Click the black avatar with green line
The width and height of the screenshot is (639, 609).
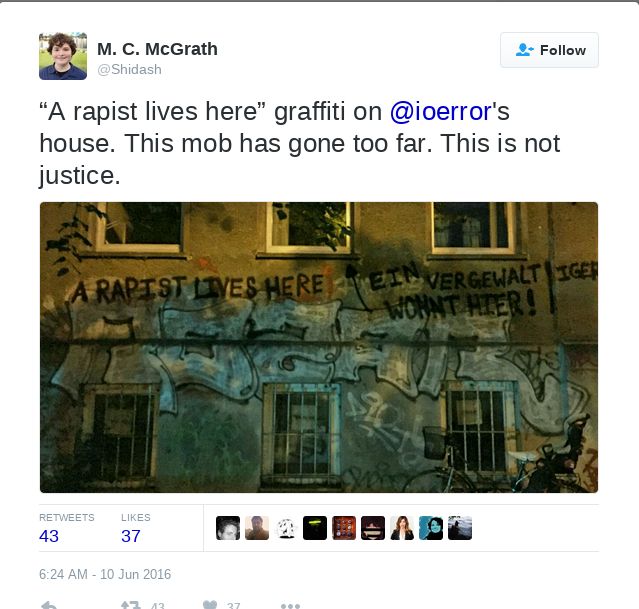[315, 528]
